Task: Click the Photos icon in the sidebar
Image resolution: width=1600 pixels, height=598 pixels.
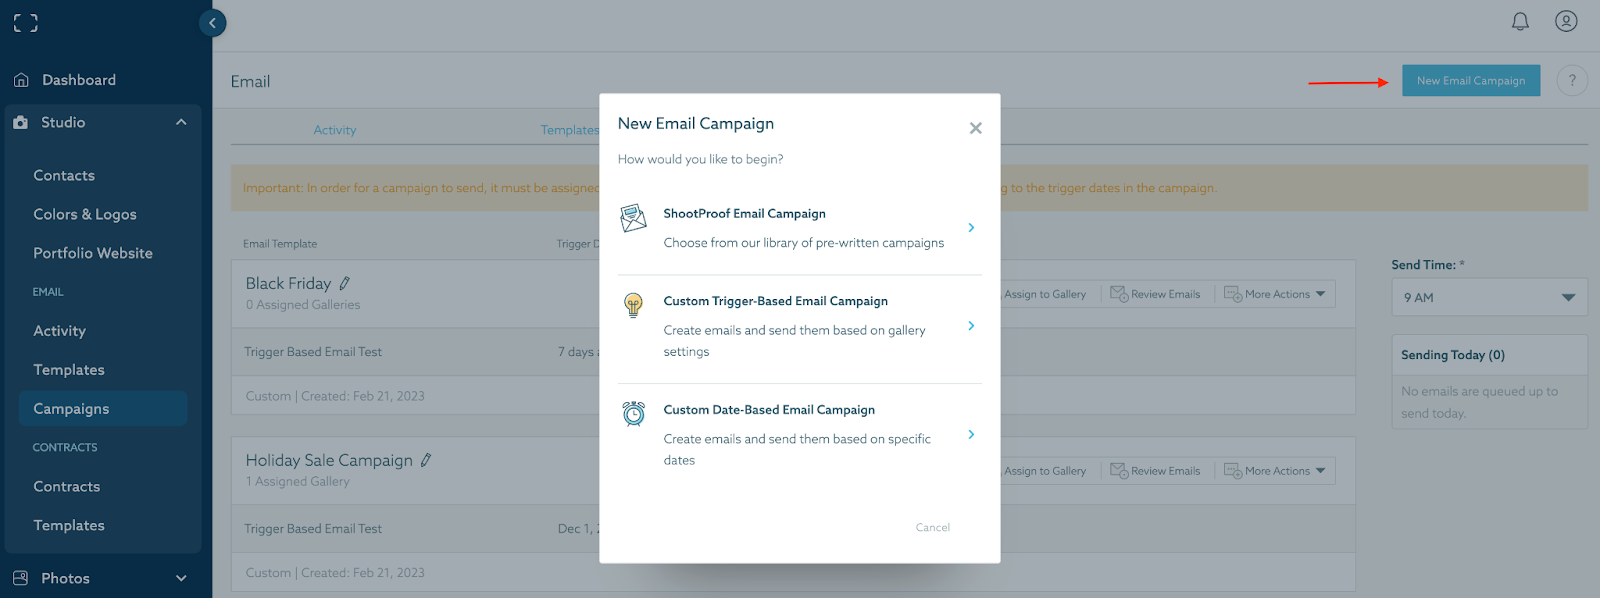Action: tap(21, 578)
